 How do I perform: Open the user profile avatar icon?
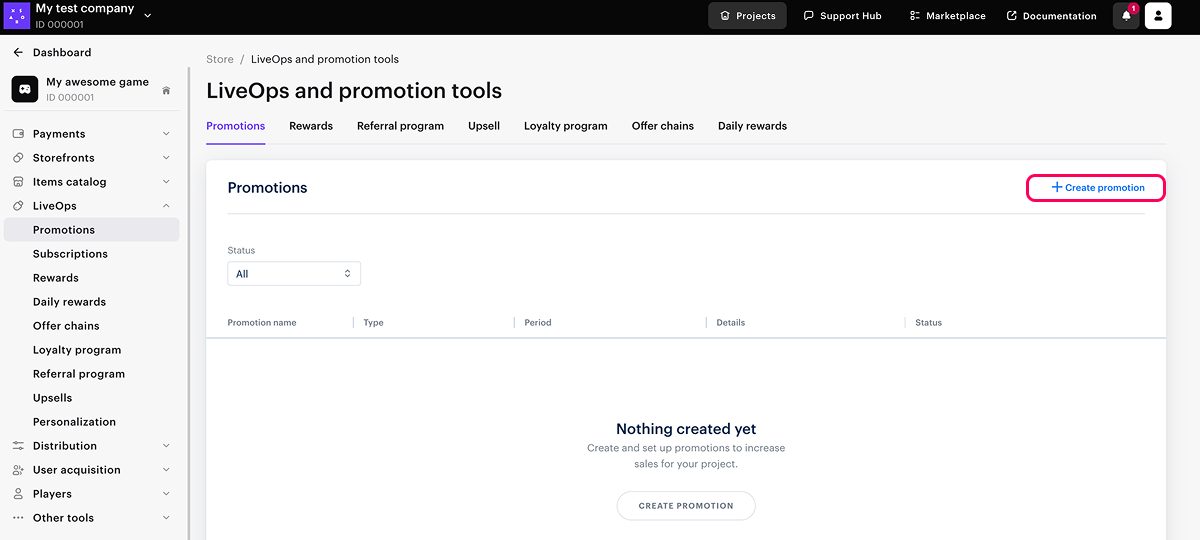tap(1158, 16)
